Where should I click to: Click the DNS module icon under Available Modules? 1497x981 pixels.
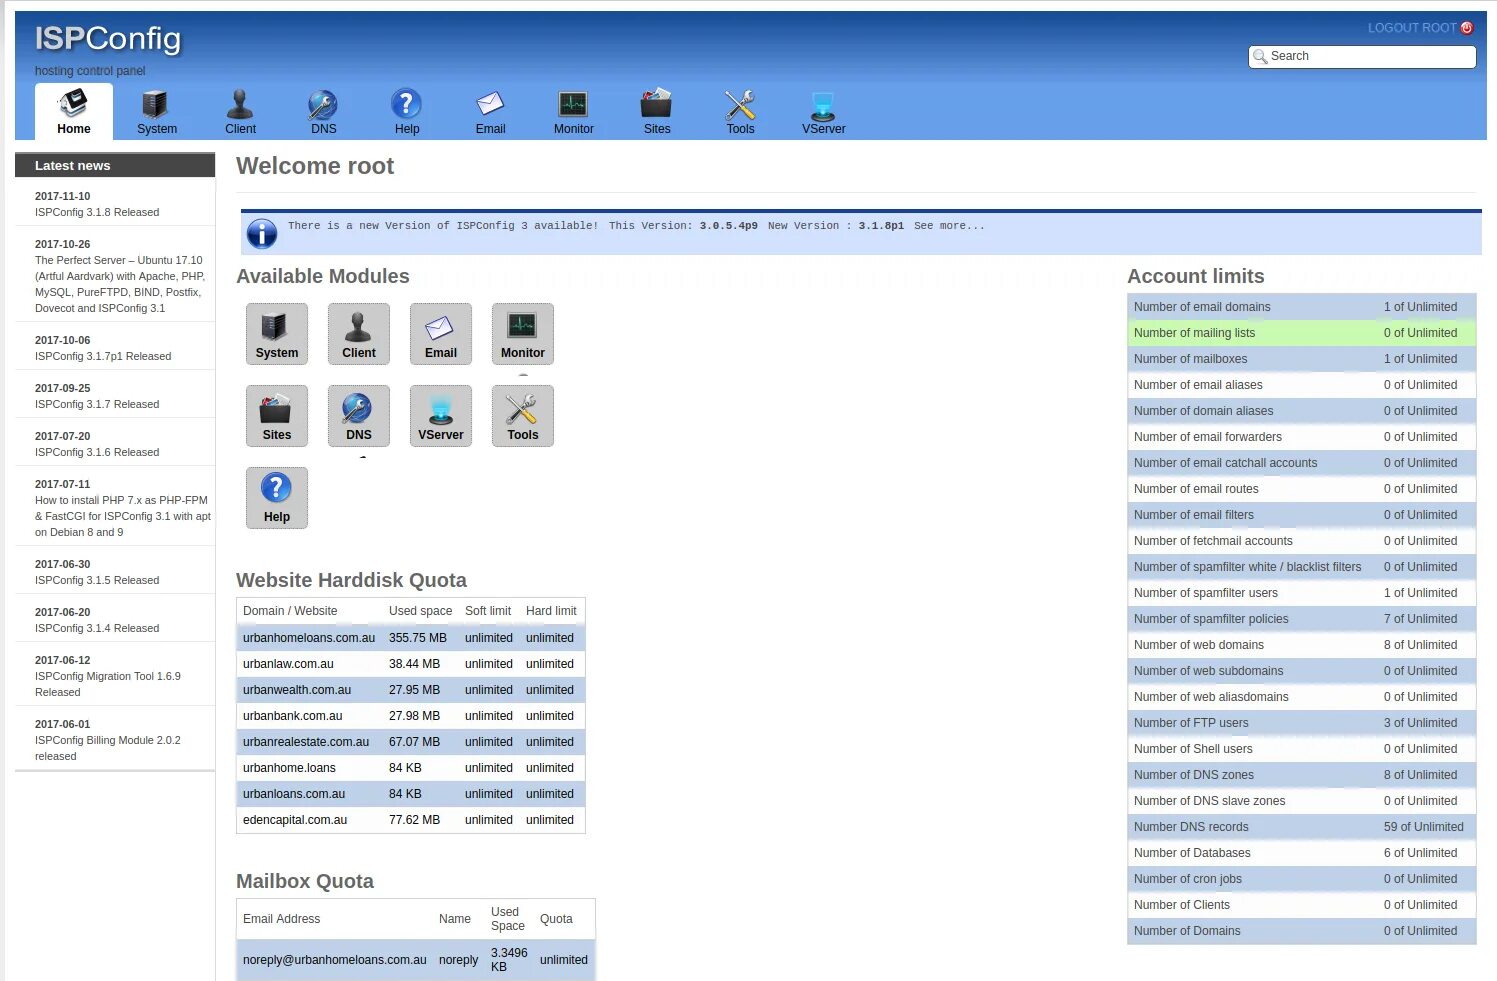359,416
